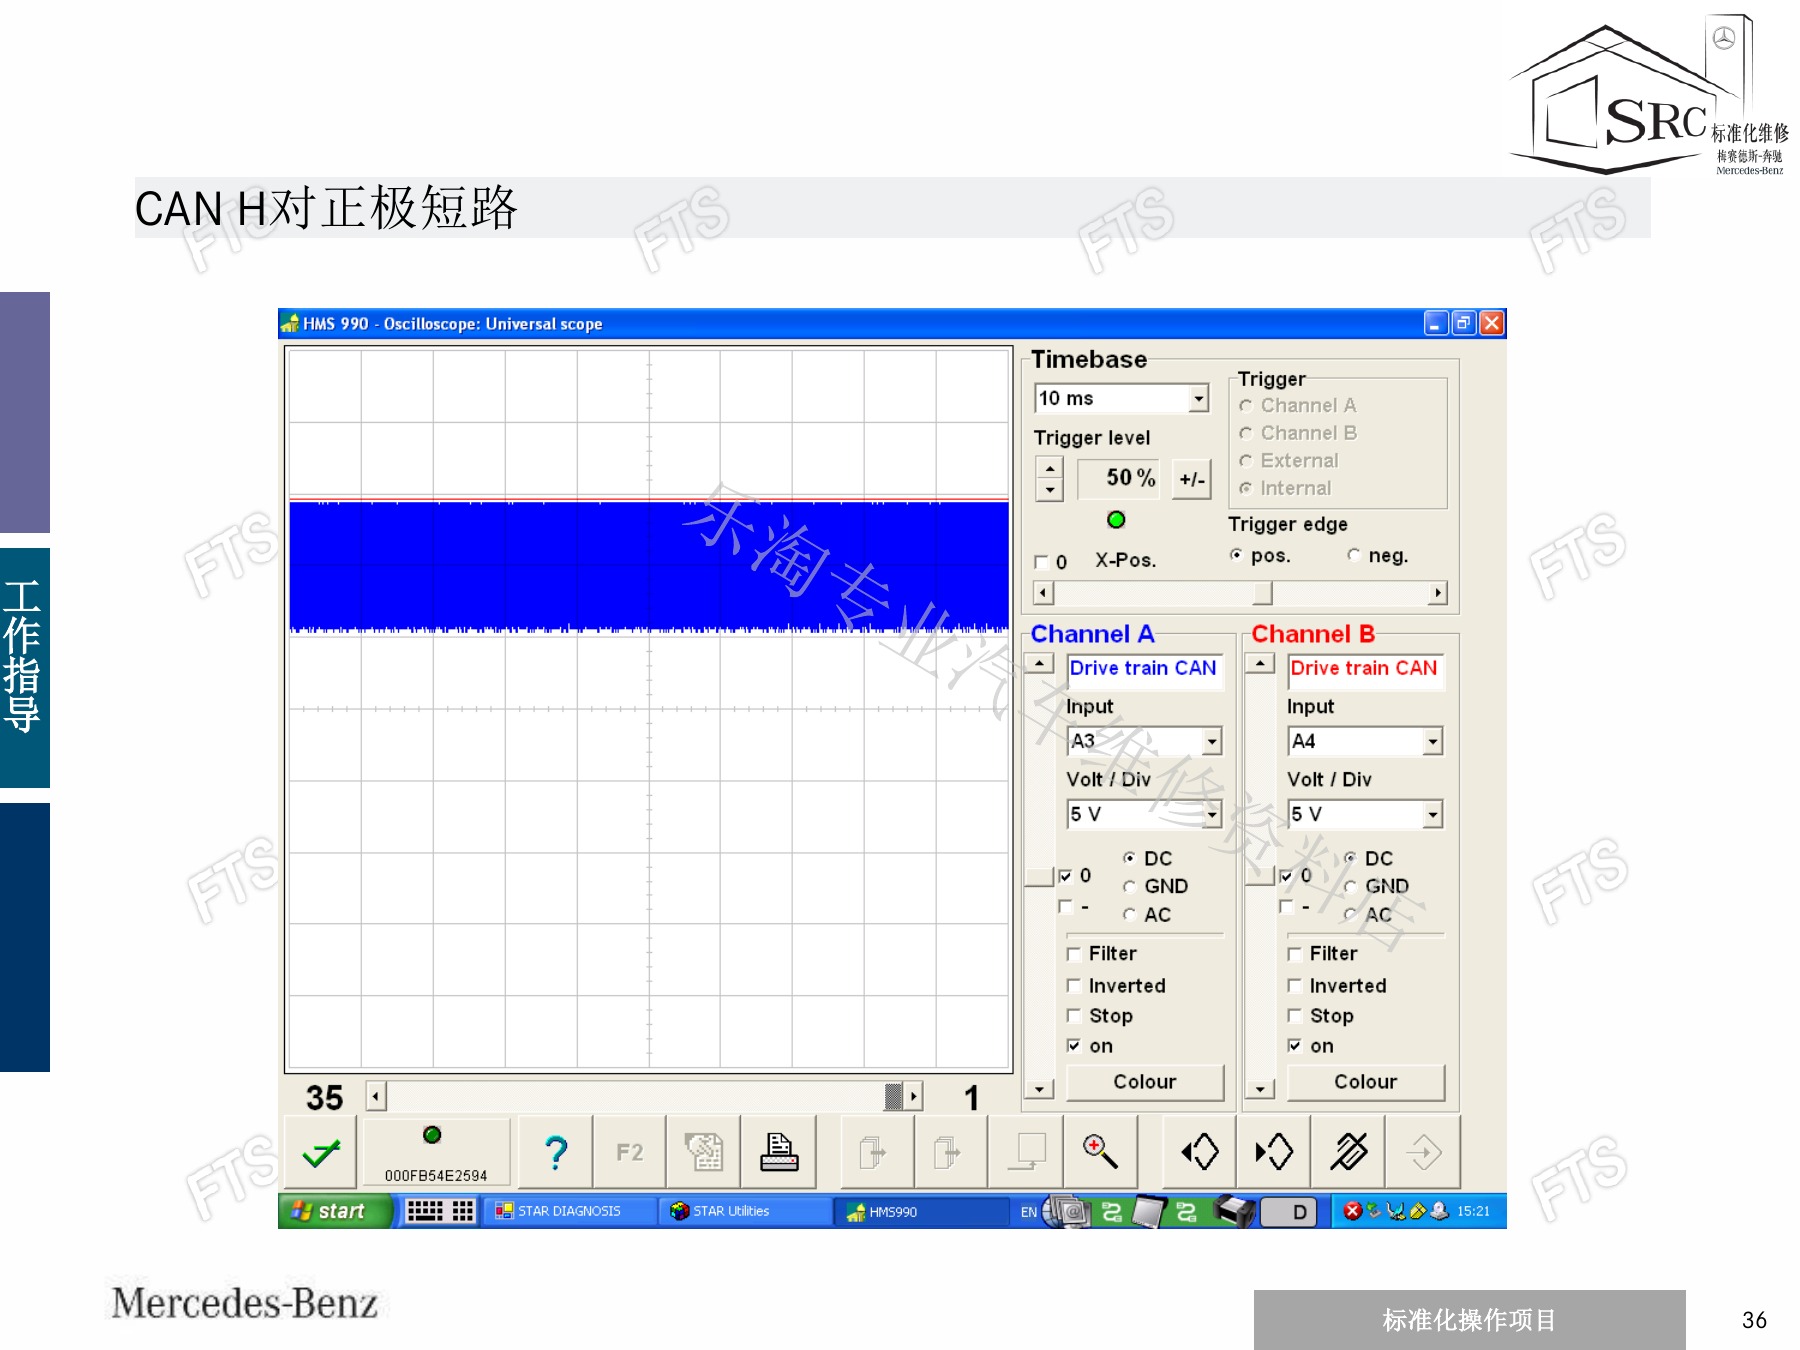Increase trigger level with up arrow
This screenshot has height=1350, width=1800.
1049,468
